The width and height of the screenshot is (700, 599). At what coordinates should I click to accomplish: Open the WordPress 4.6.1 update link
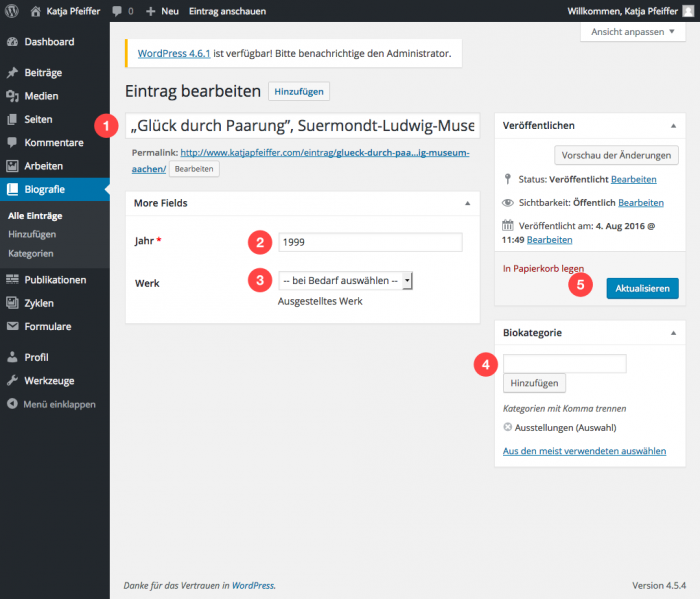174,54
